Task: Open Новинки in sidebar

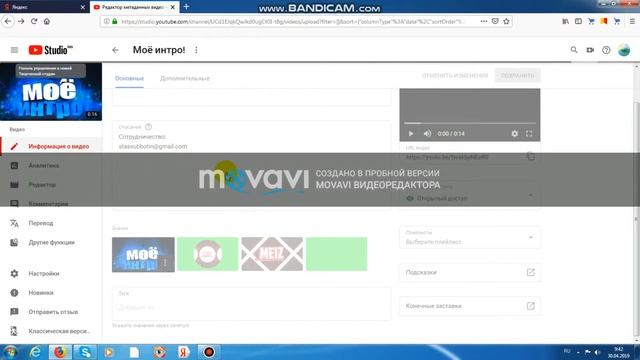Action: tap(51, 292)
